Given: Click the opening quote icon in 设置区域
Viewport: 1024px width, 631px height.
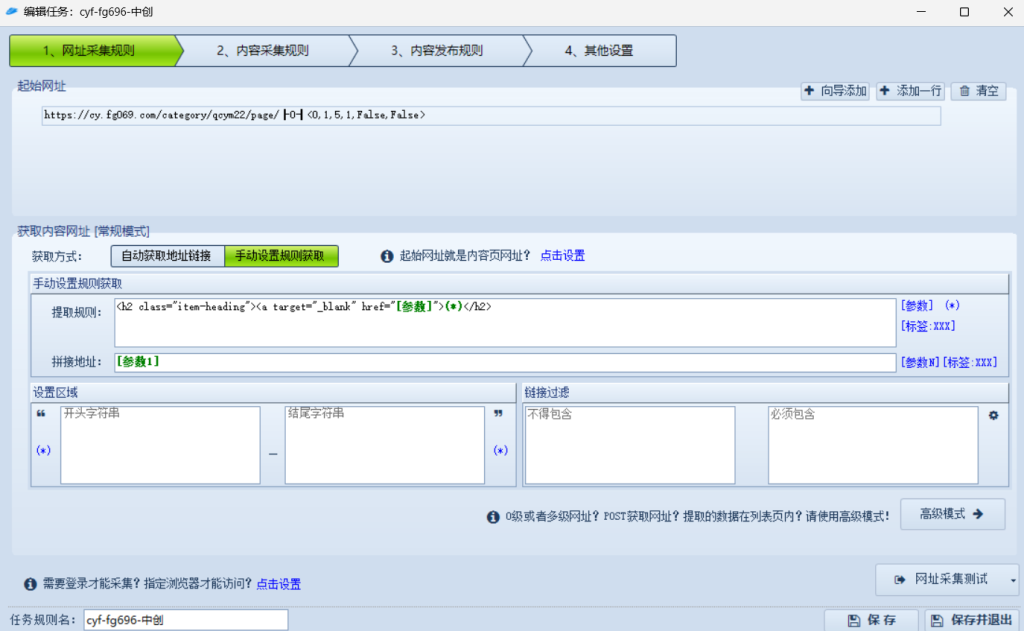Looking at the screenshot, I should point(42,413).
